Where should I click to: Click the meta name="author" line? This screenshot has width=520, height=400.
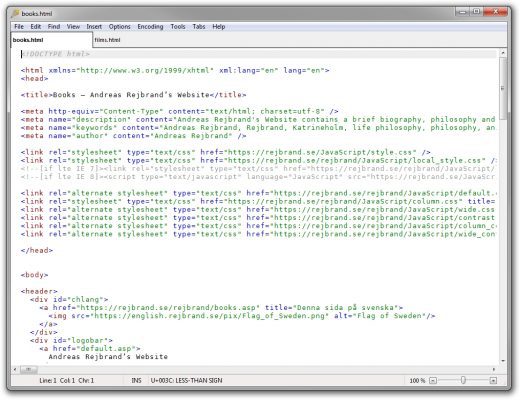133,136
